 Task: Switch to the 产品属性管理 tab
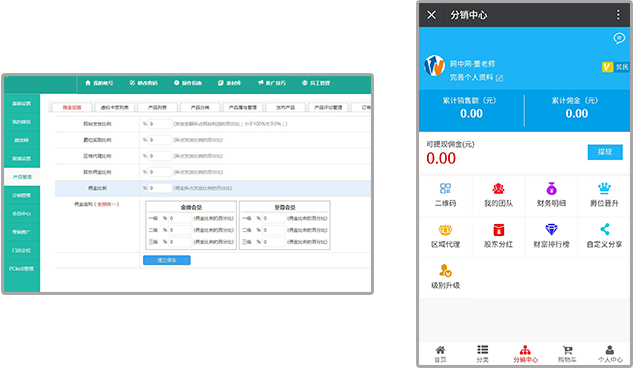tap(243, 107)
